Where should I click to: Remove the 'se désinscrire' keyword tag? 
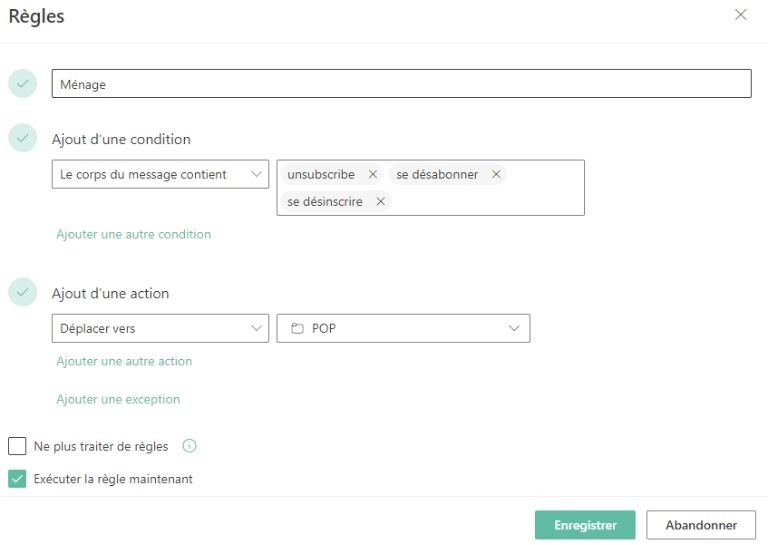tap(381, 202)
